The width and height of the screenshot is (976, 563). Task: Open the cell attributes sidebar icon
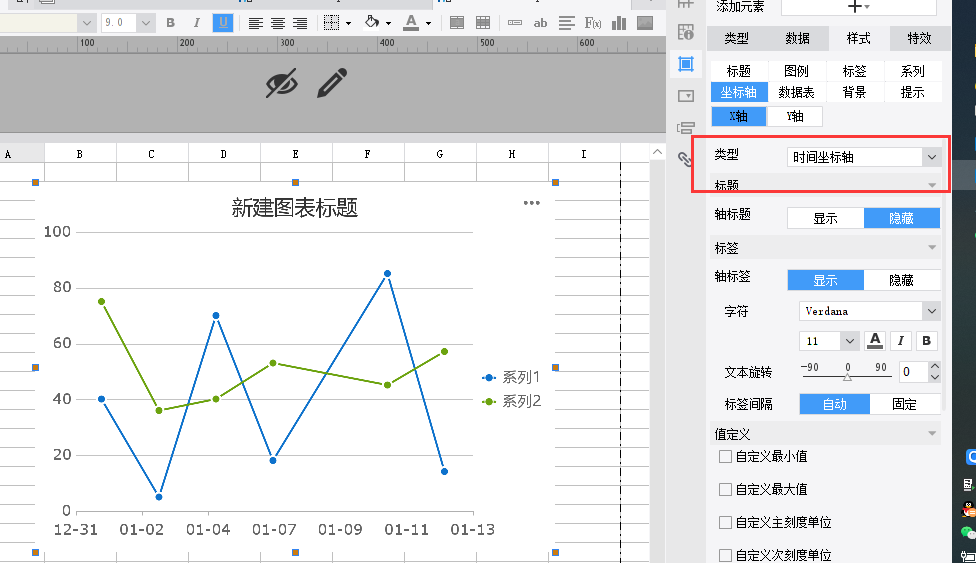tap(685, 32)
